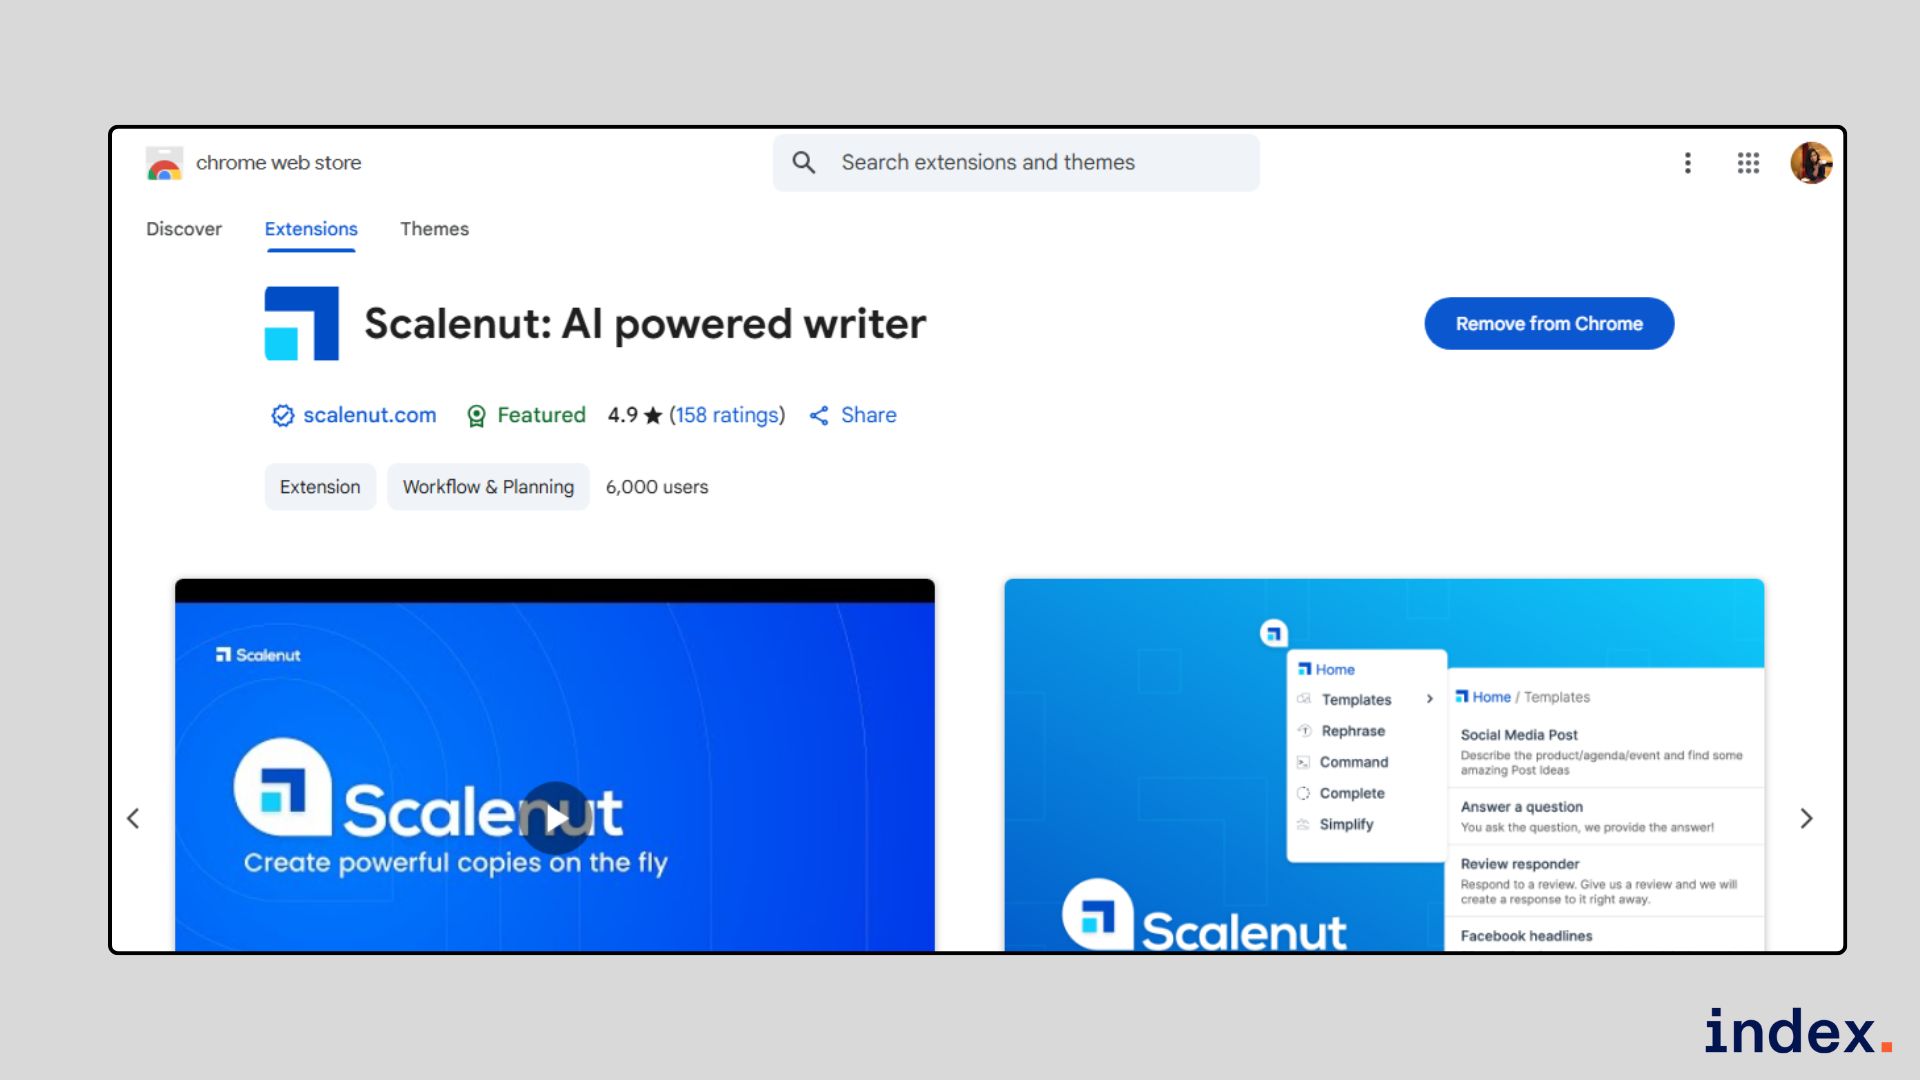Click the Featured badge icon
Screen dimensions: 1920x1080
click(x=478, y=415)
